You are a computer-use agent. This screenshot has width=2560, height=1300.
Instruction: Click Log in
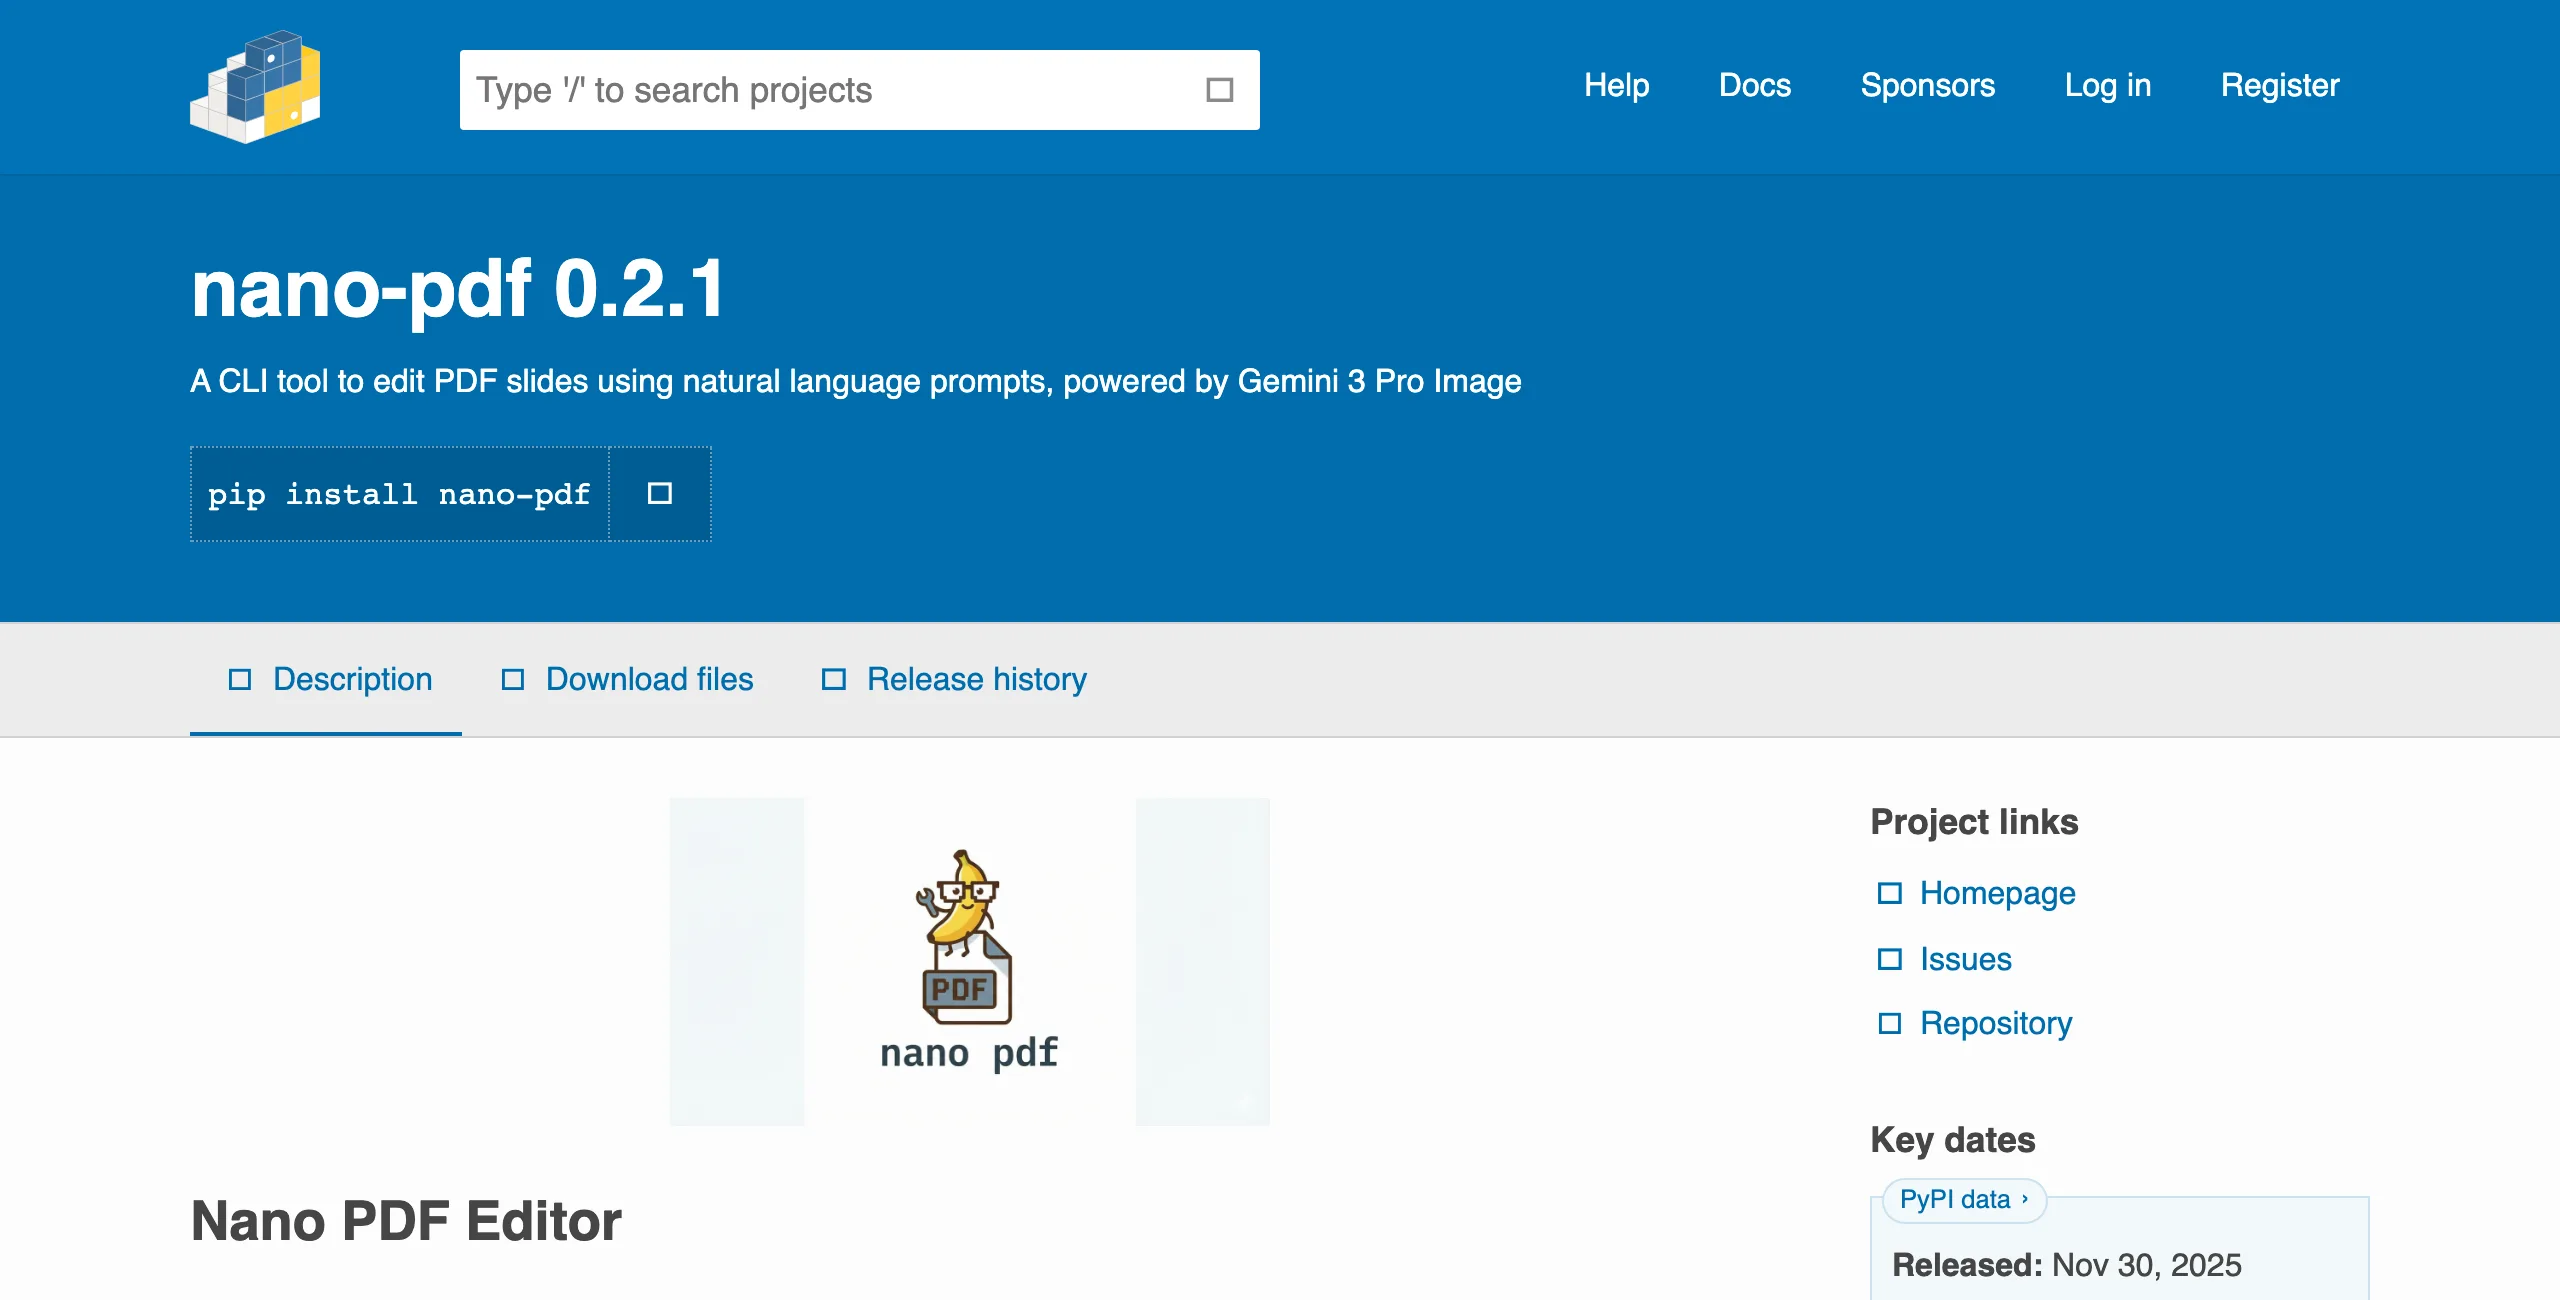click(x=2108, y=85)
